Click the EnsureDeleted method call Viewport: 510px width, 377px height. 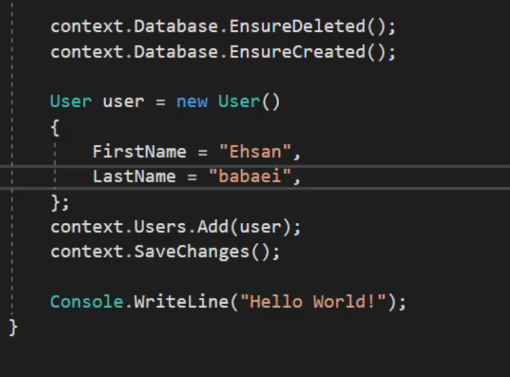tap(297, 26)
